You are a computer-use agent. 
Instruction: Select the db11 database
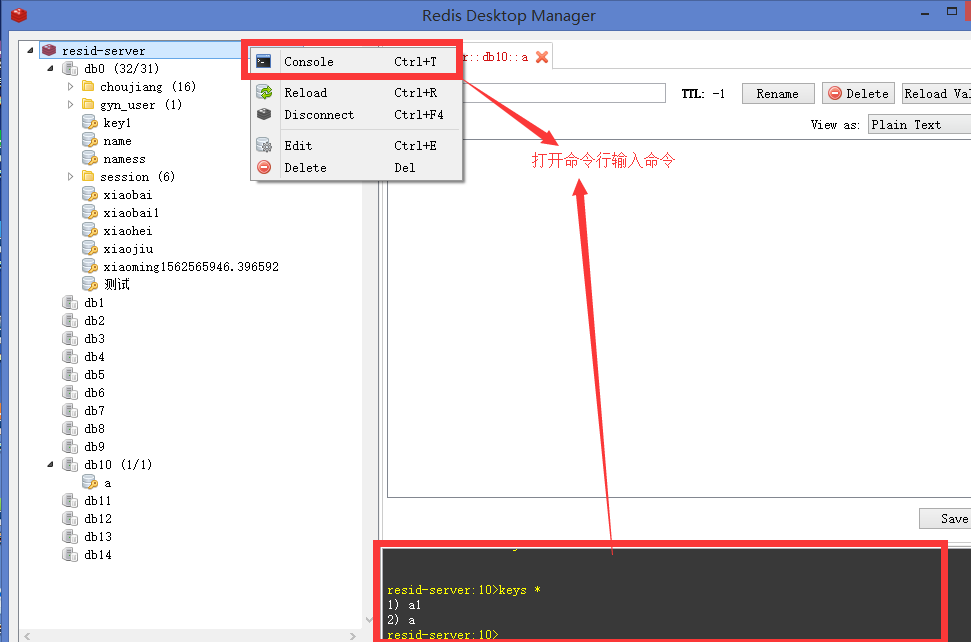point(98,500)
